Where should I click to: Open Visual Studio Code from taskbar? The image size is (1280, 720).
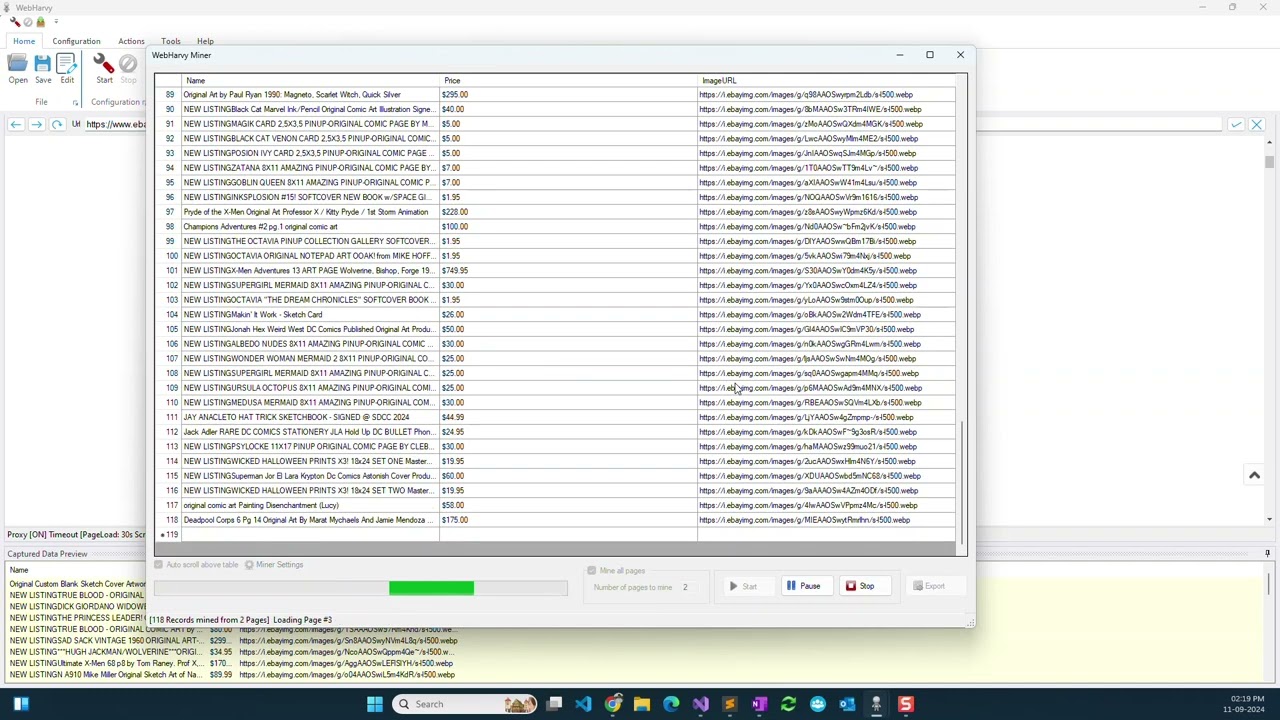coord(584,704)
